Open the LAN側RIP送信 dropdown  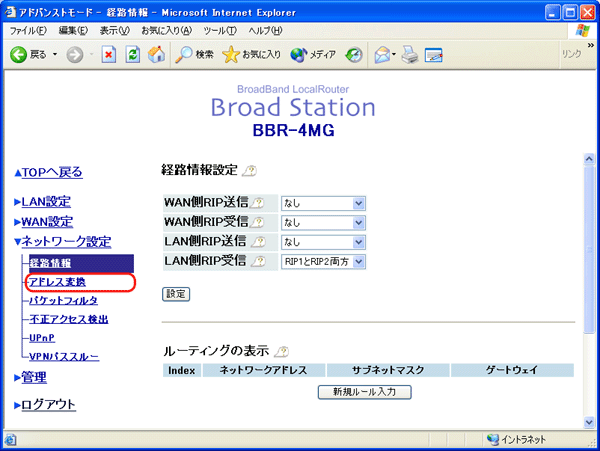323,242
